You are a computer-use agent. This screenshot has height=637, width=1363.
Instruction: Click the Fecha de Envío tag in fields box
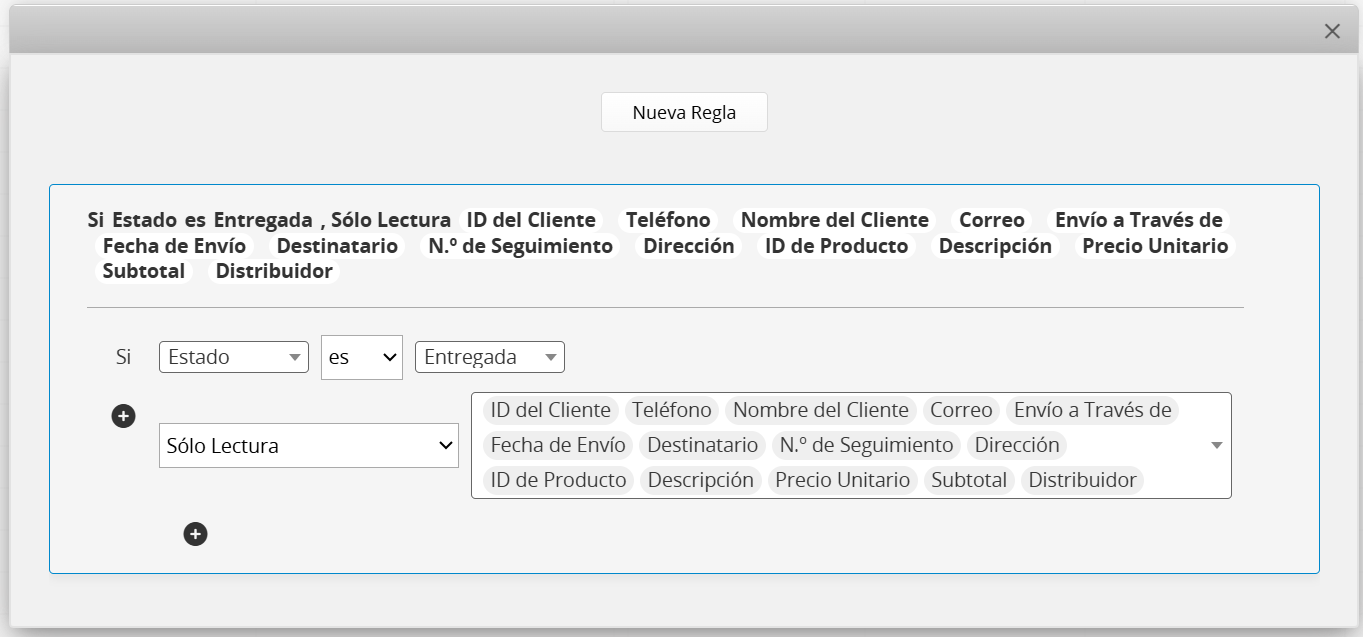point(558,445)
